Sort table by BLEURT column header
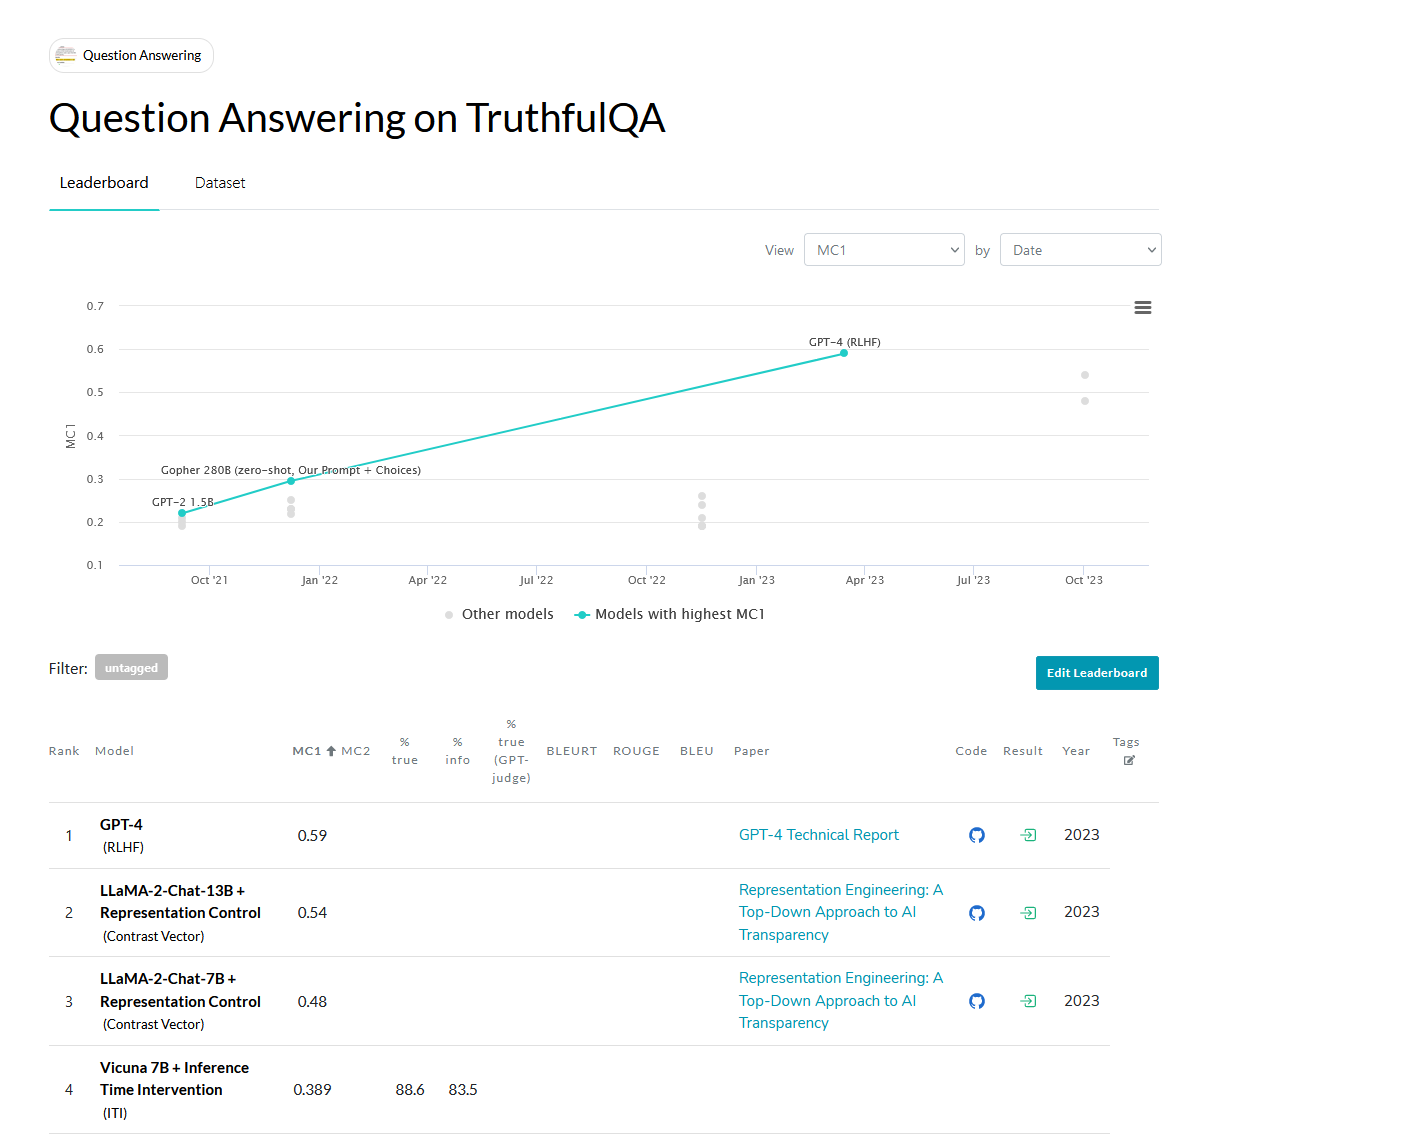 click(x=571, y=751)
